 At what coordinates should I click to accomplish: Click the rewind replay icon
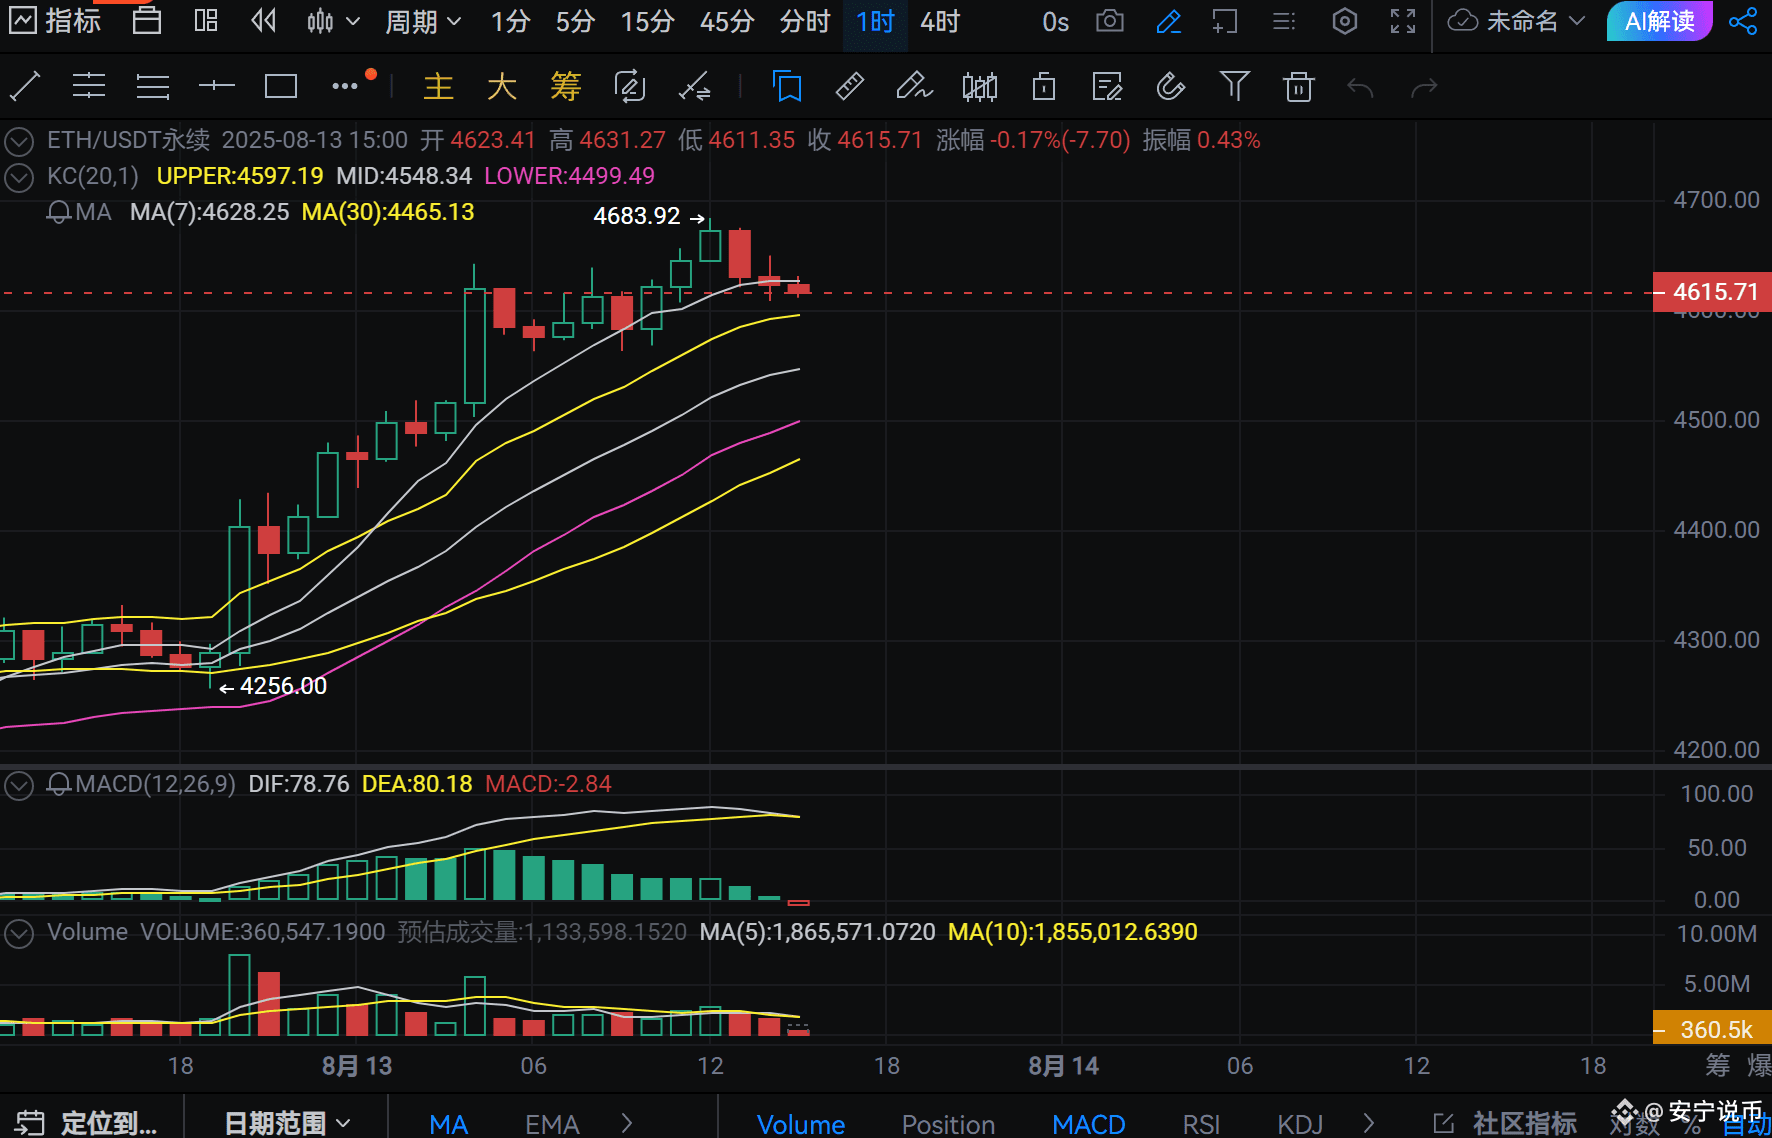pyautogui.click(x=264, y=21)
